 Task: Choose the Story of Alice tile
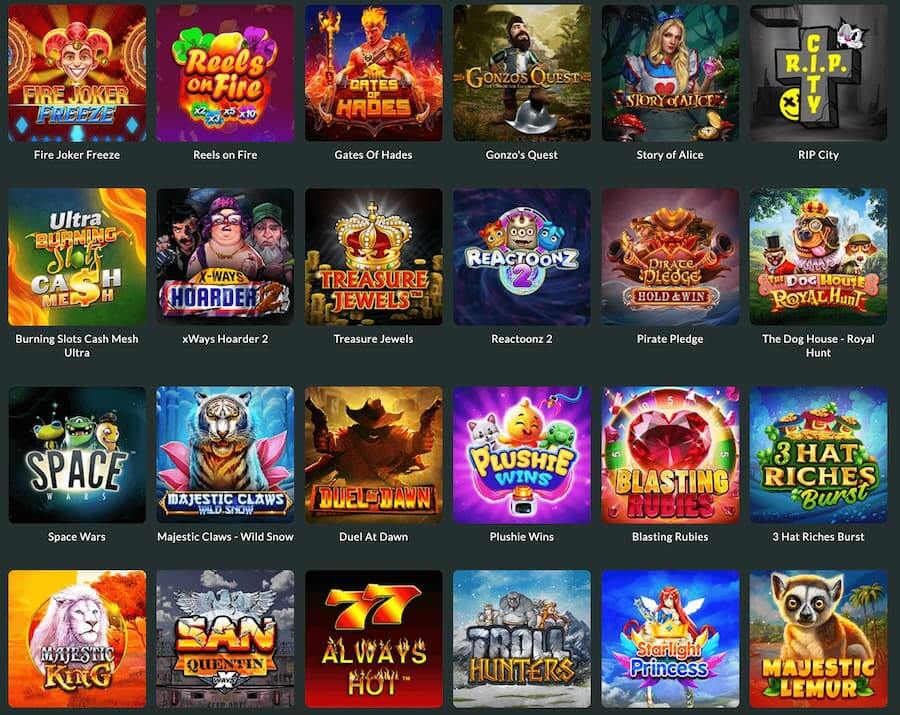670,73
